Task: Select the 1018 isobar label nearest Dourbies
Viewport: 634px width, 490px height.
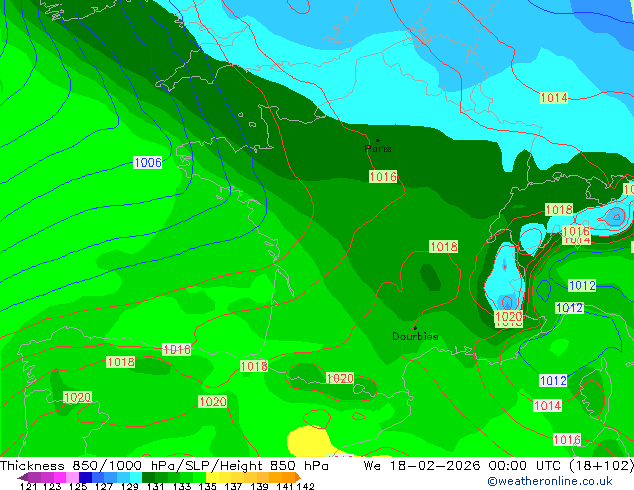Action: click(444, 246)
